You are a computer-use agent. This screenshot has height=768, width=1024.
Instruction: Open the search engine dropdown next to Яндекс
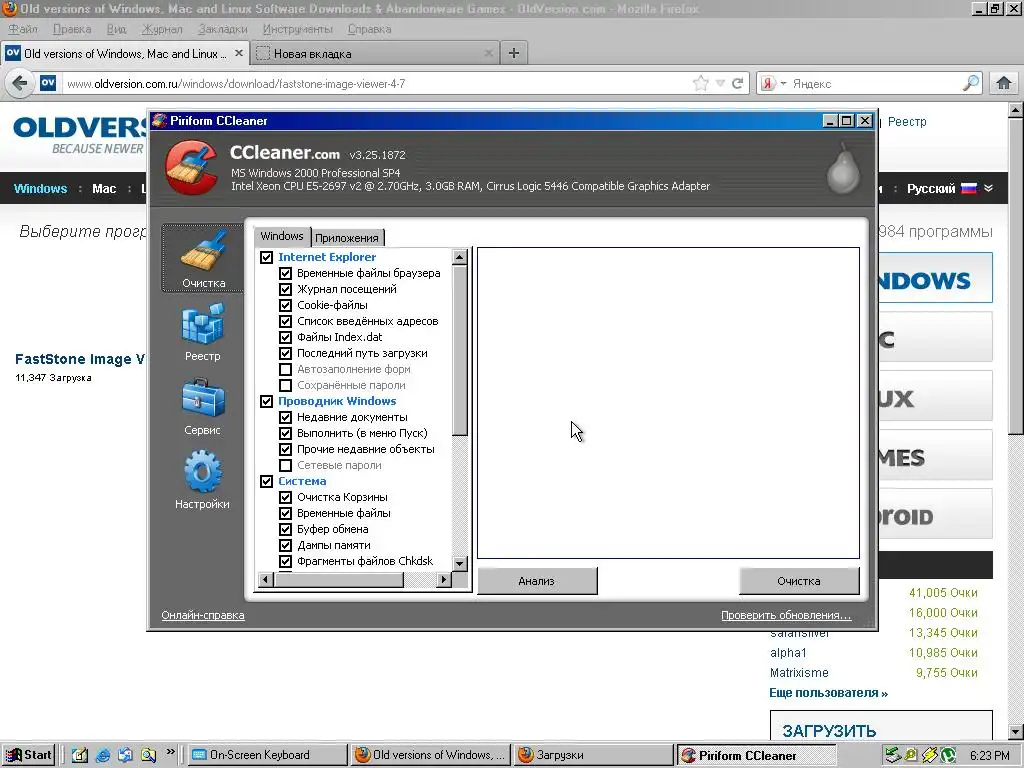tap(783, 84)
